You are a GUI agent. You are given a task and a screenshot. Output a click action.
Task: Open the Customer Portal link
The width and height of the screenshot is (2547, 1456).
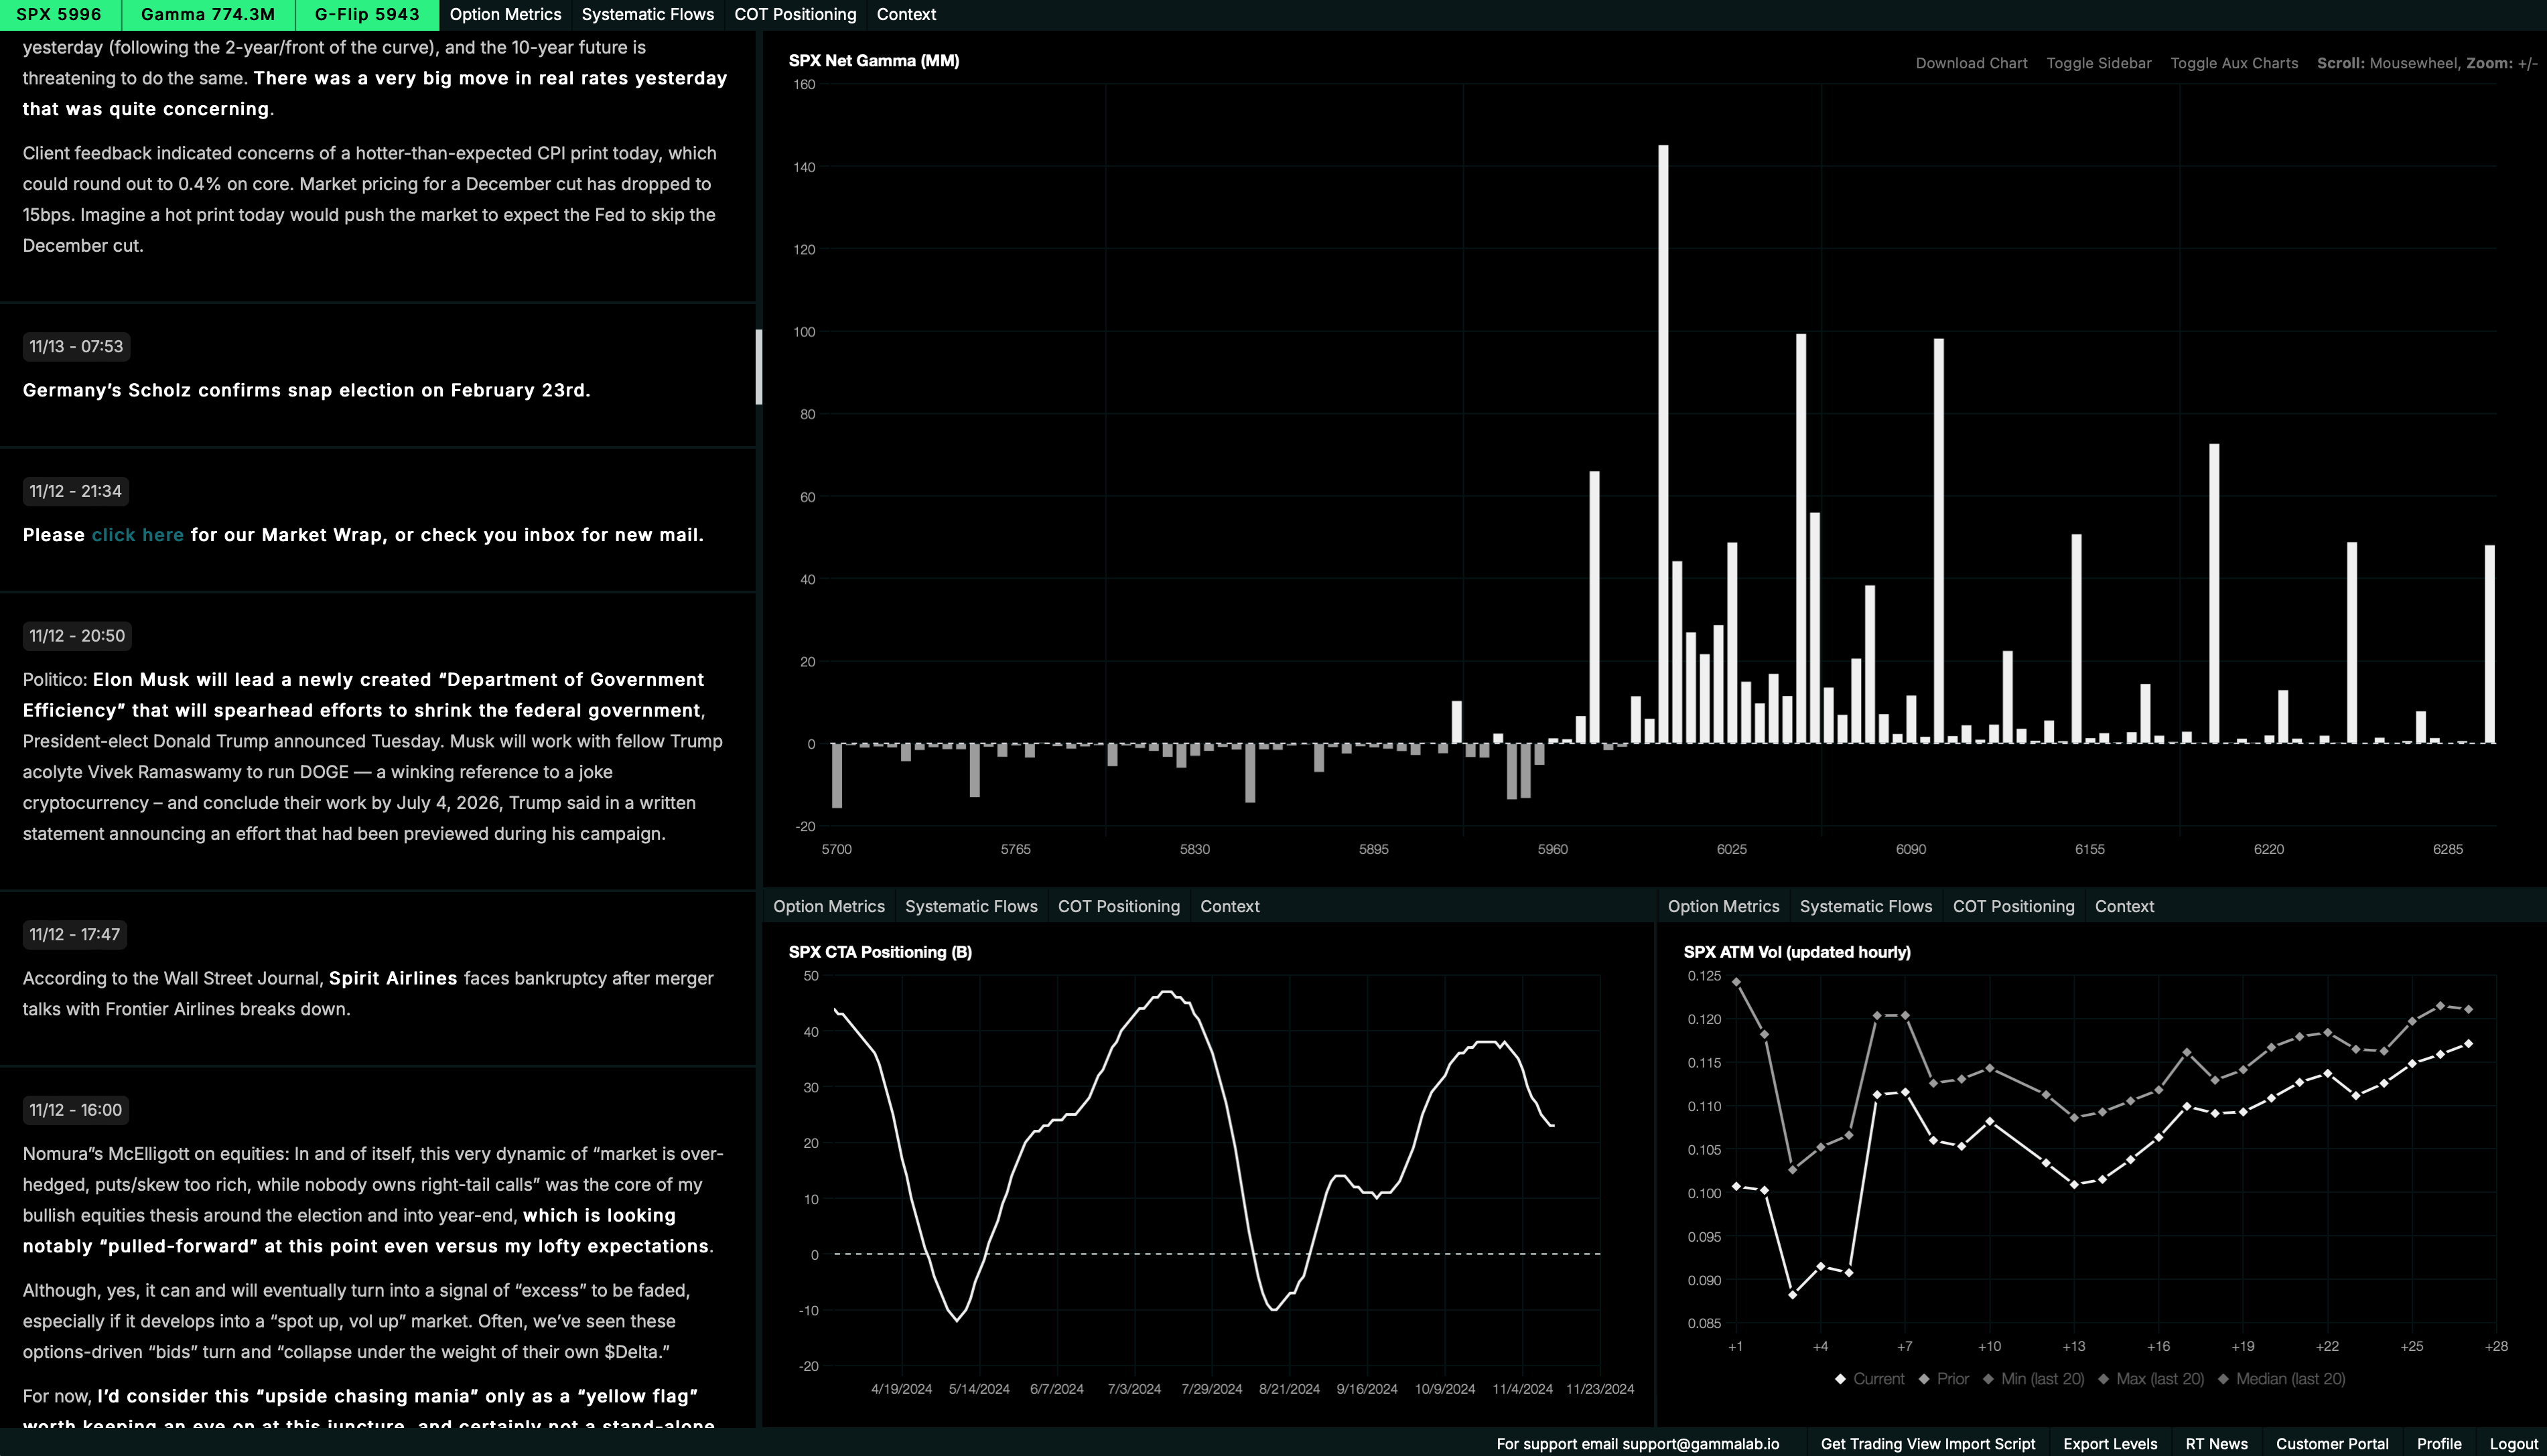pyautogui.click(x=2331, y=1444)
